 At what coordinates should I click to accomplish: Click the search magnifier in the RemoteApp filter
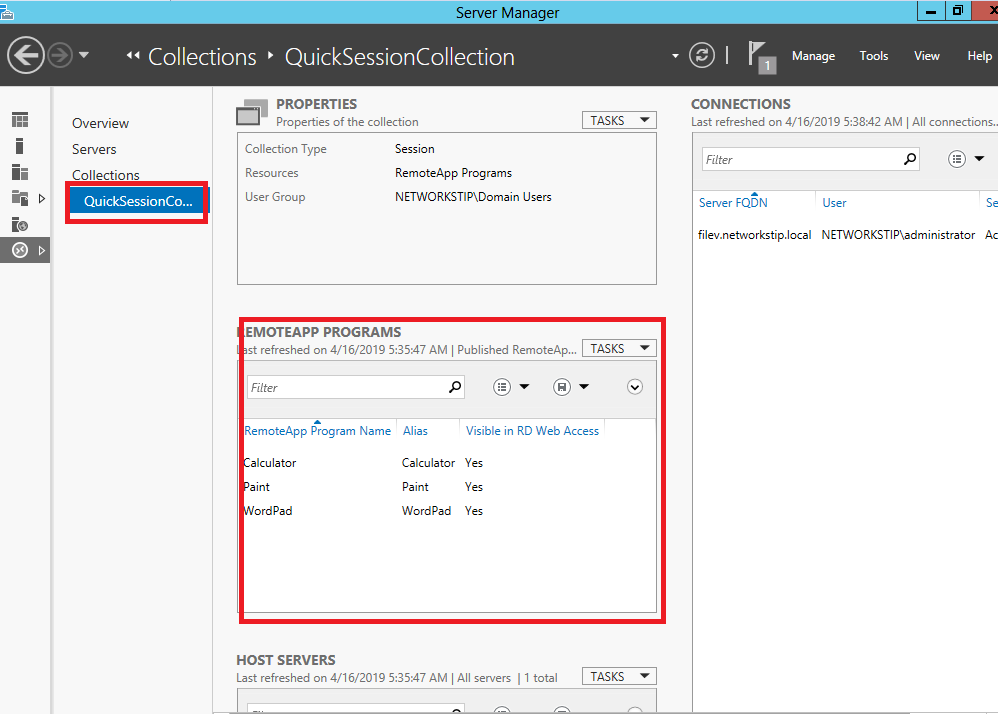pyautogui.click(x=455, y=386)
